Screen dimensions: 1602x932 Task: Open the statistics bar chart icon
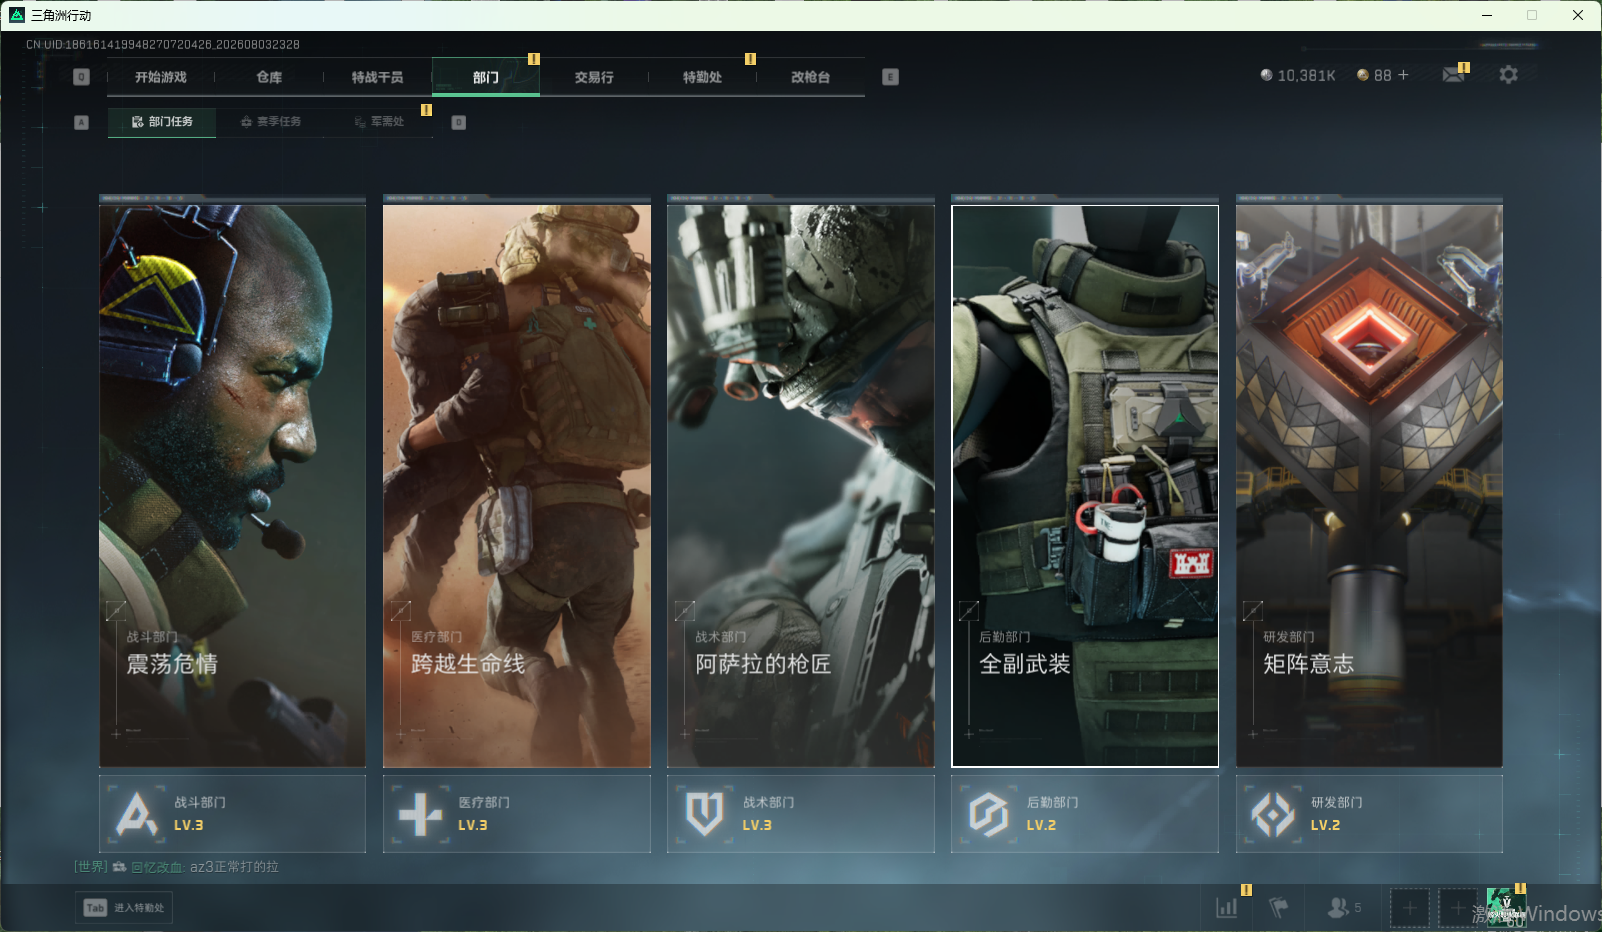coord(1227,908)
